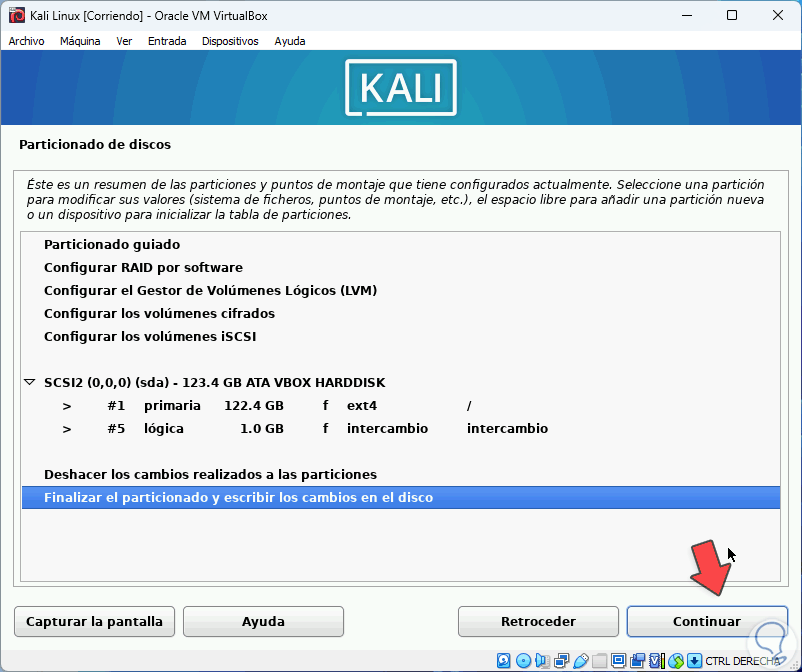Image resolution: width=802 pixels, height=672 pixels.
Task: Click the optical disc status icon
Action: coord(523,661)
